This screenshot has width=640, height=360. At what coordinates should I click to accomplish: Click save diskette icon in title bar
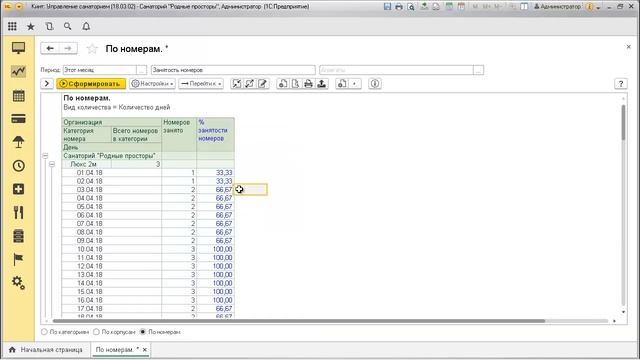click(x=387, y=7)
